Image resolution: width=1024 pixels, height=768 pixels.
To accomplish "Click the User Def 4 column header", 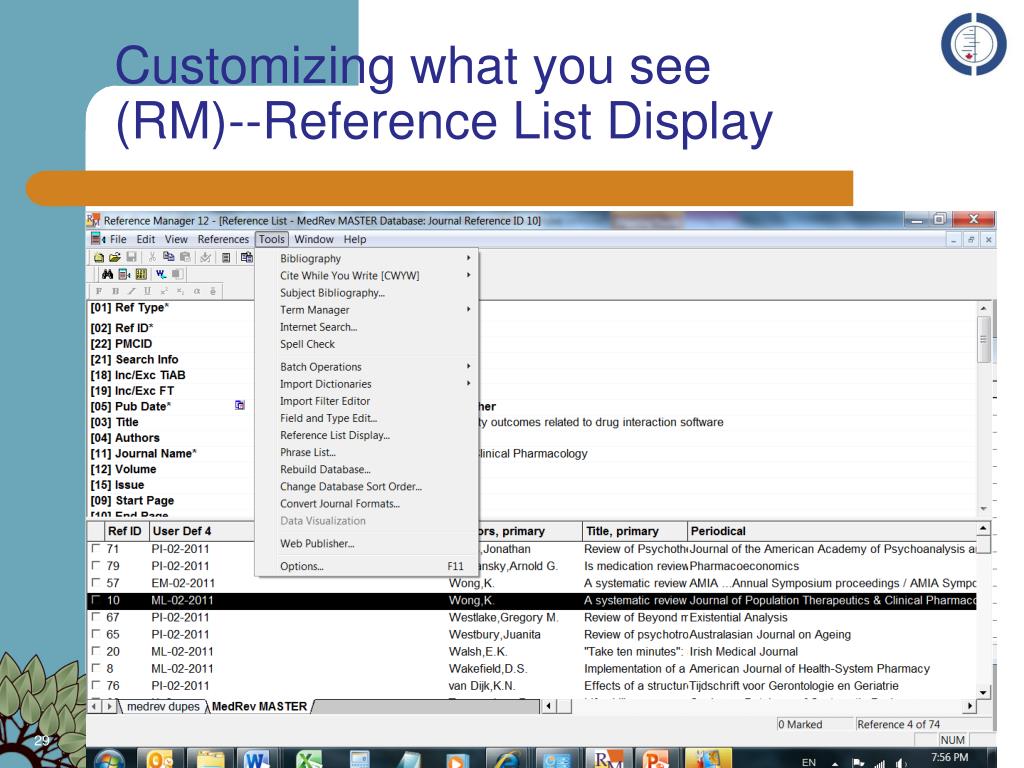I will [181, 531].
